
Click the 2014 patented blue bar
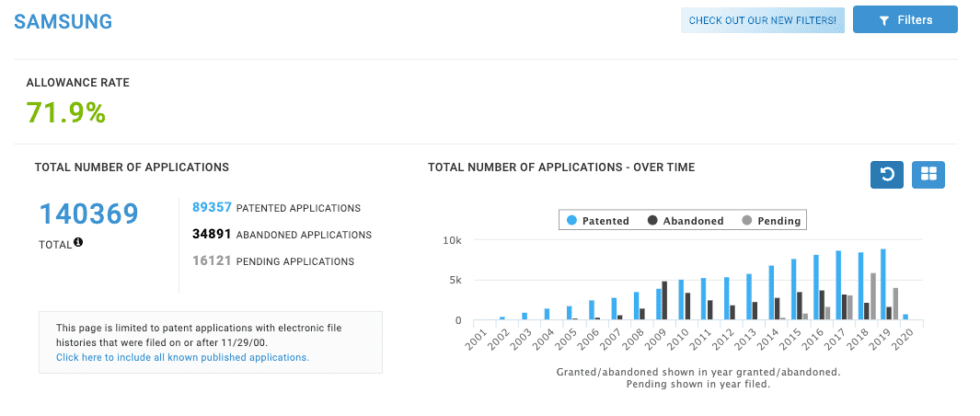coord(771,293)
